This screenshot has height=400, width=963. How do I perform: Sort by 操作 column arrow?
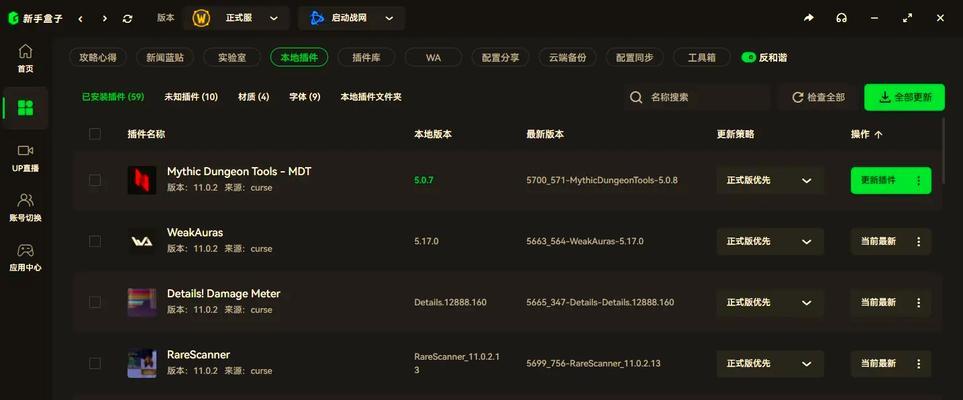[x=878, y=134]
